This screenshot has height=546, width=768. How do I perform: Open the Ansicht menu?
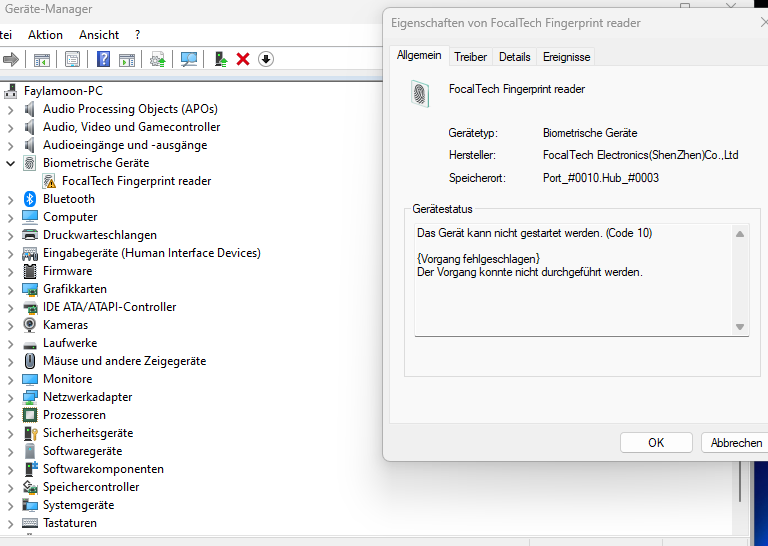(x=99, y=35)
